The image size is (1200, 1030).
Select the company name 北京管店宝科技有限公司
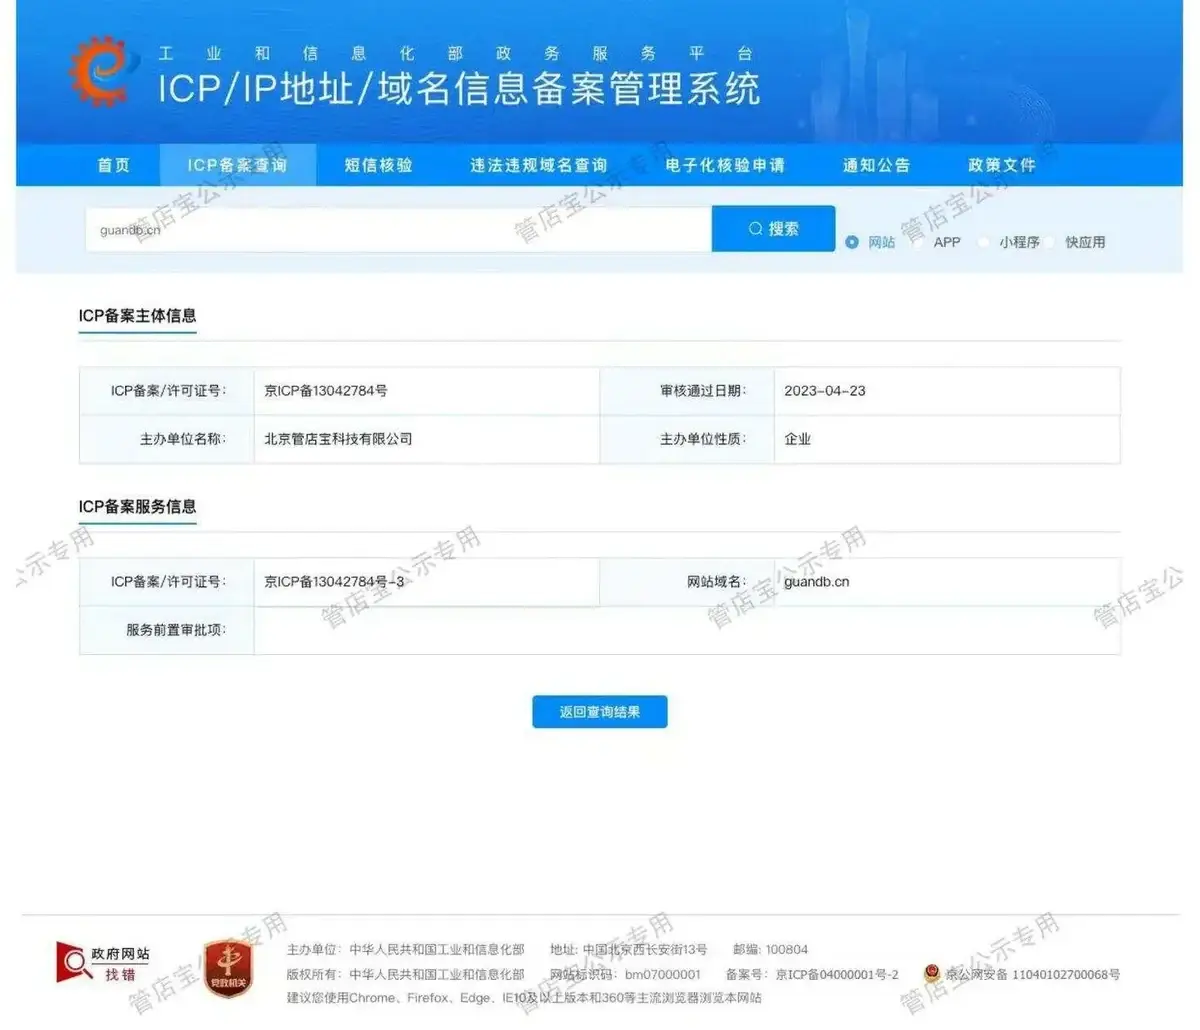[338, 439]
